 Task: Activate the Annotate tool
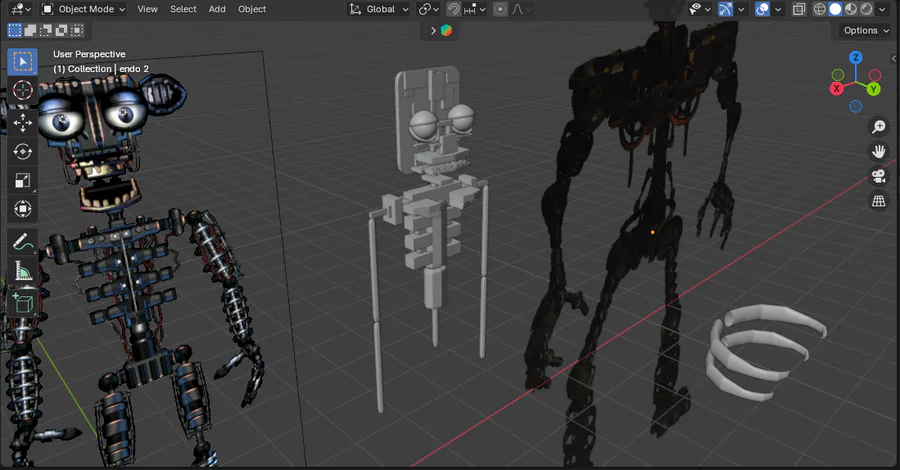(x=22, y=242)
